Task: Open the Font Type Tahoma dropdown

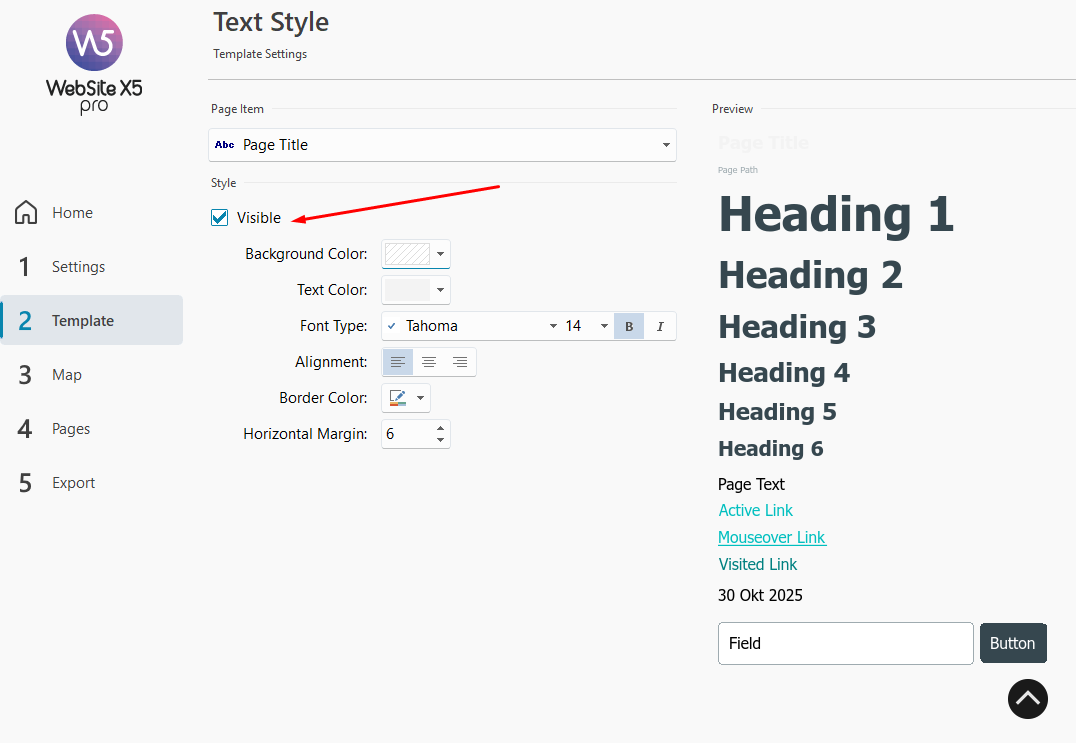Action: click(471, 326)
